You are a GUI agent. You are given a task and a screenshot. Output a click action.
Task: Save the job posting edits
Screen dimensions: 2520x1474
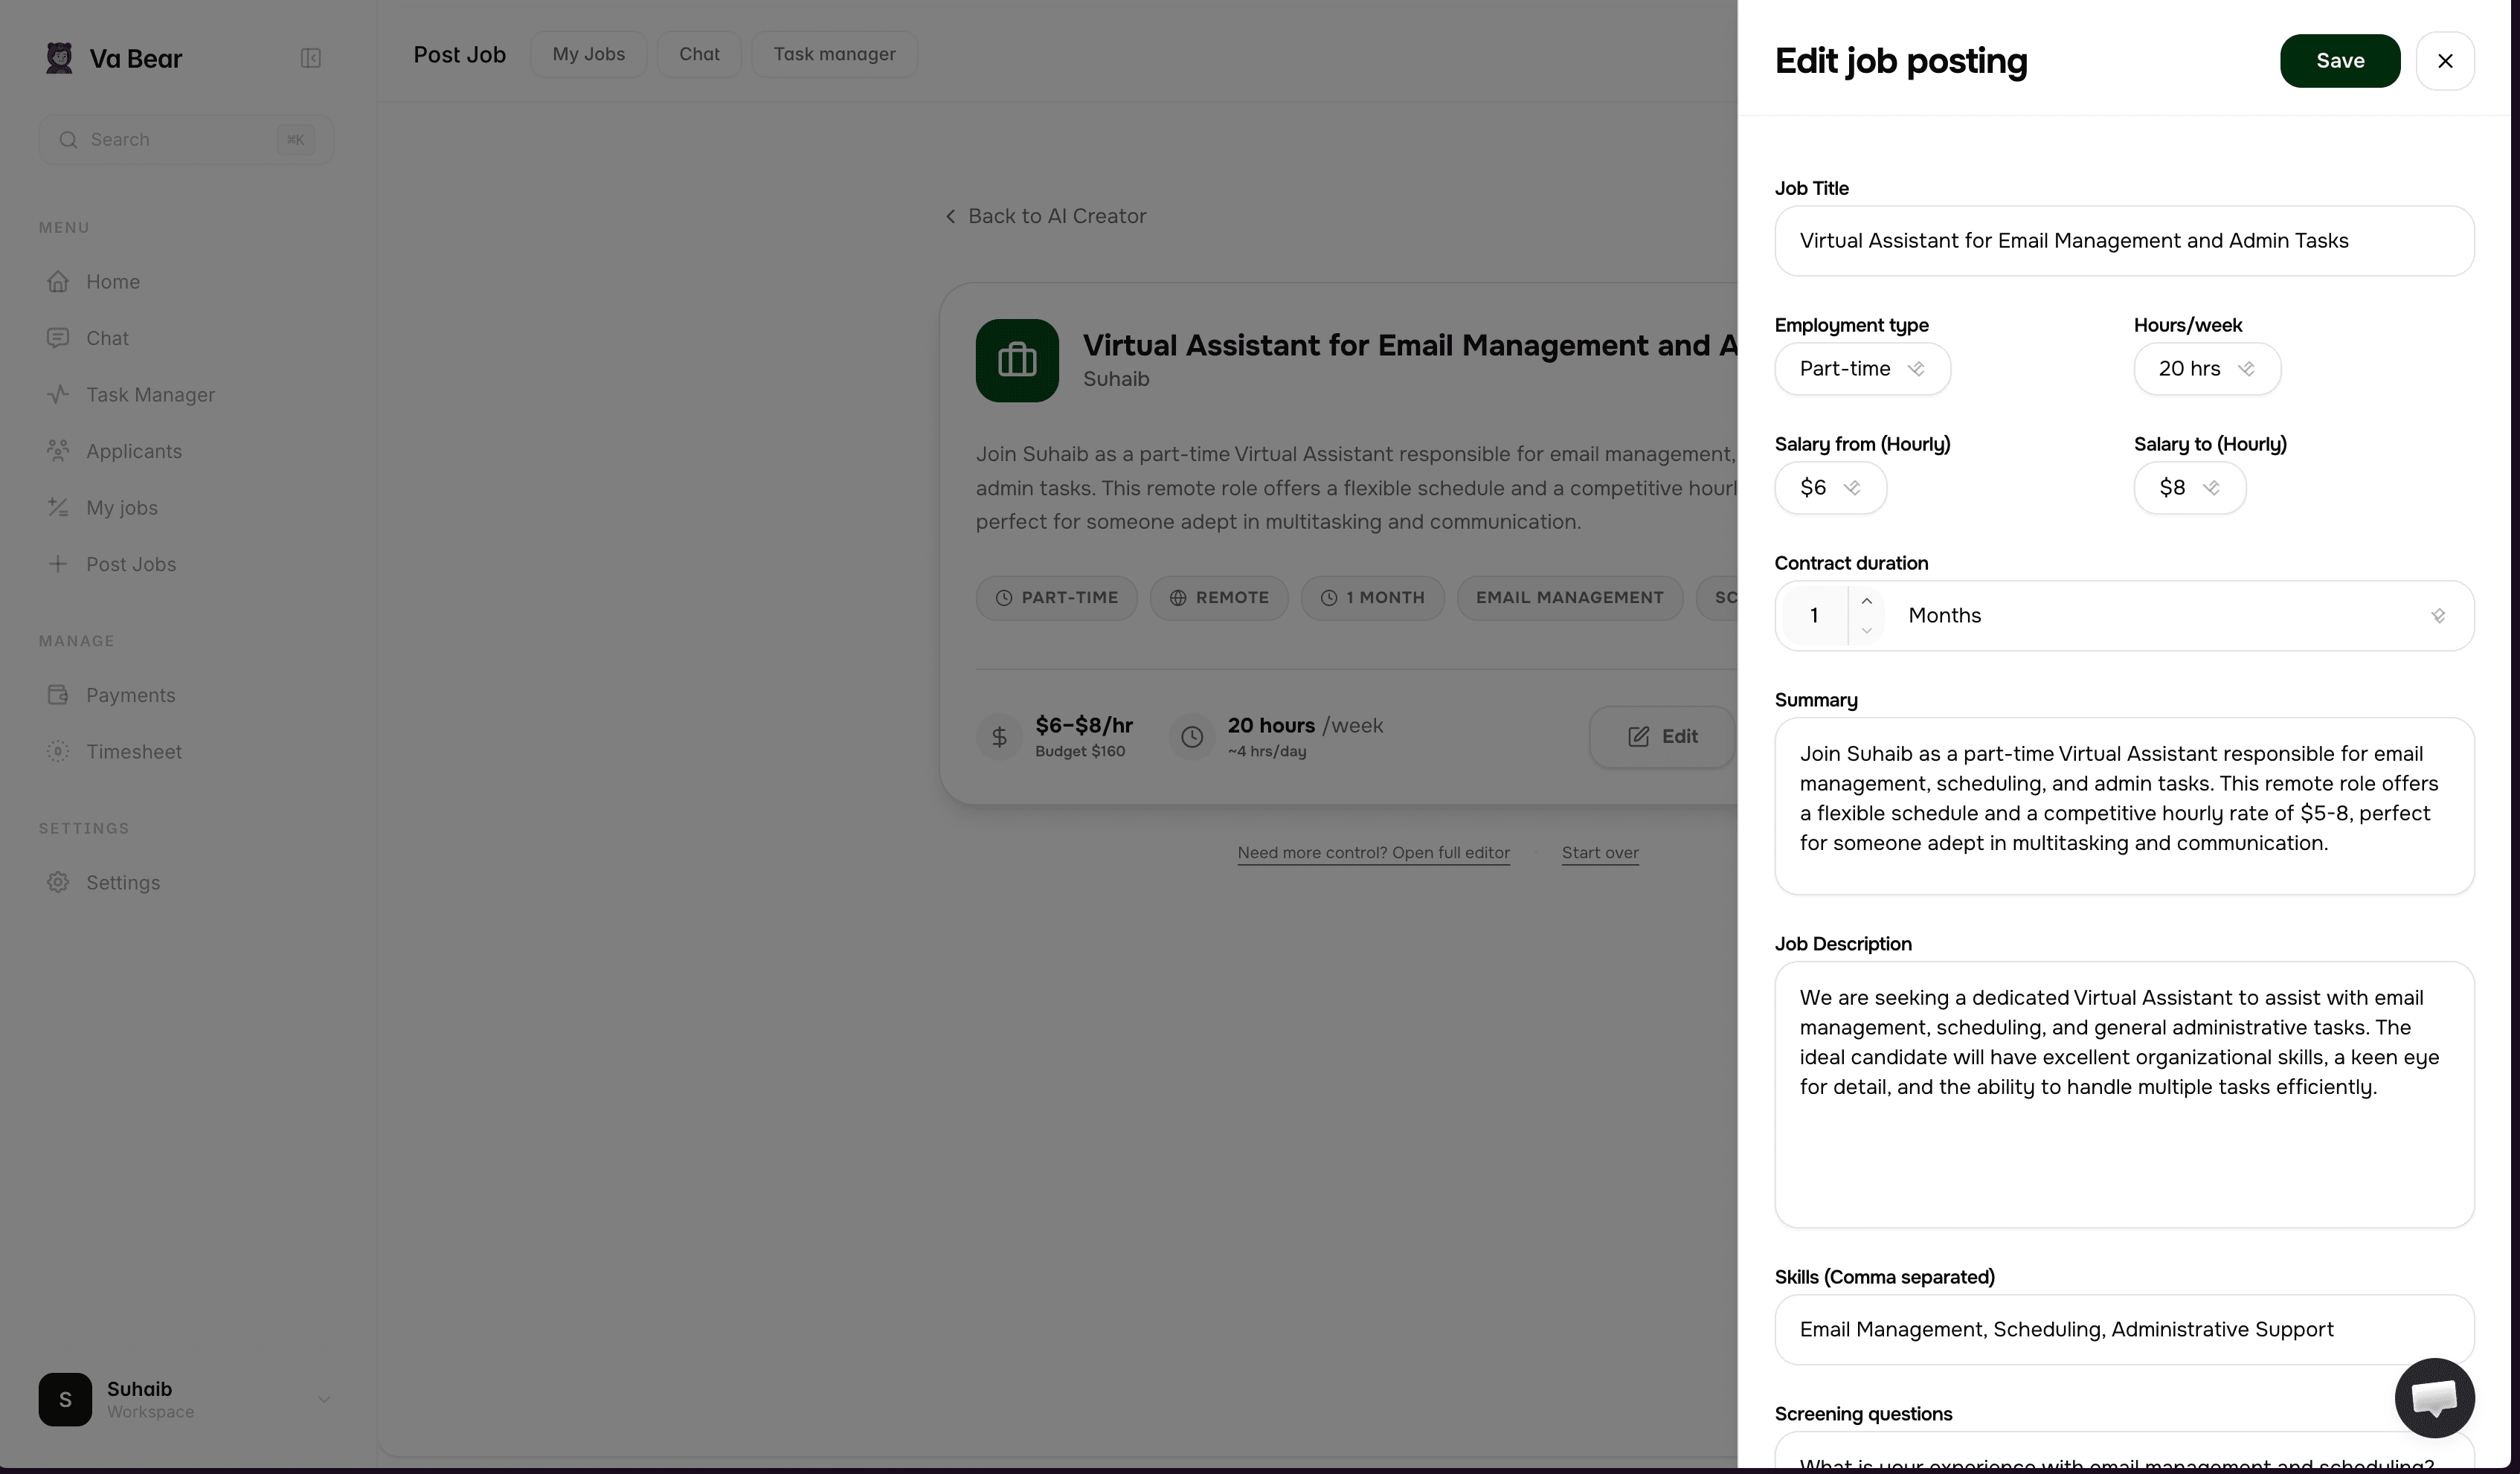[x=2340, y=61]
